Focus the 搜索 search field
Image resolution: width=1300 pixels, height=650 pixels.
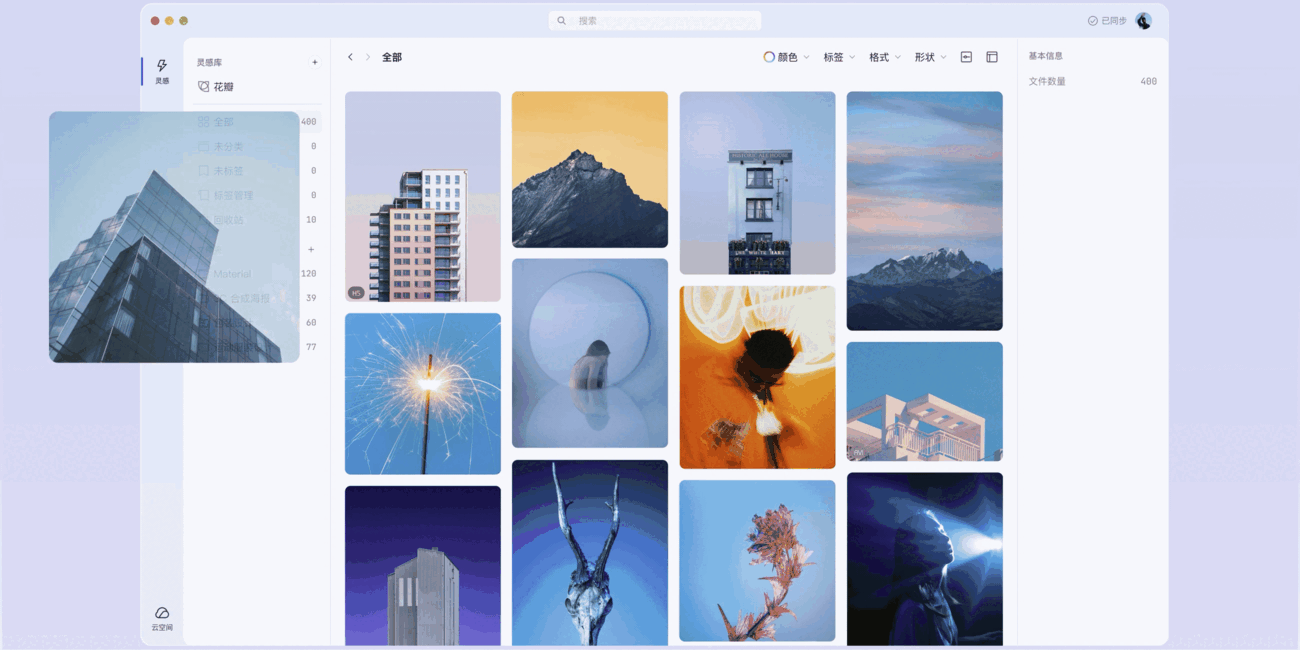655,20
